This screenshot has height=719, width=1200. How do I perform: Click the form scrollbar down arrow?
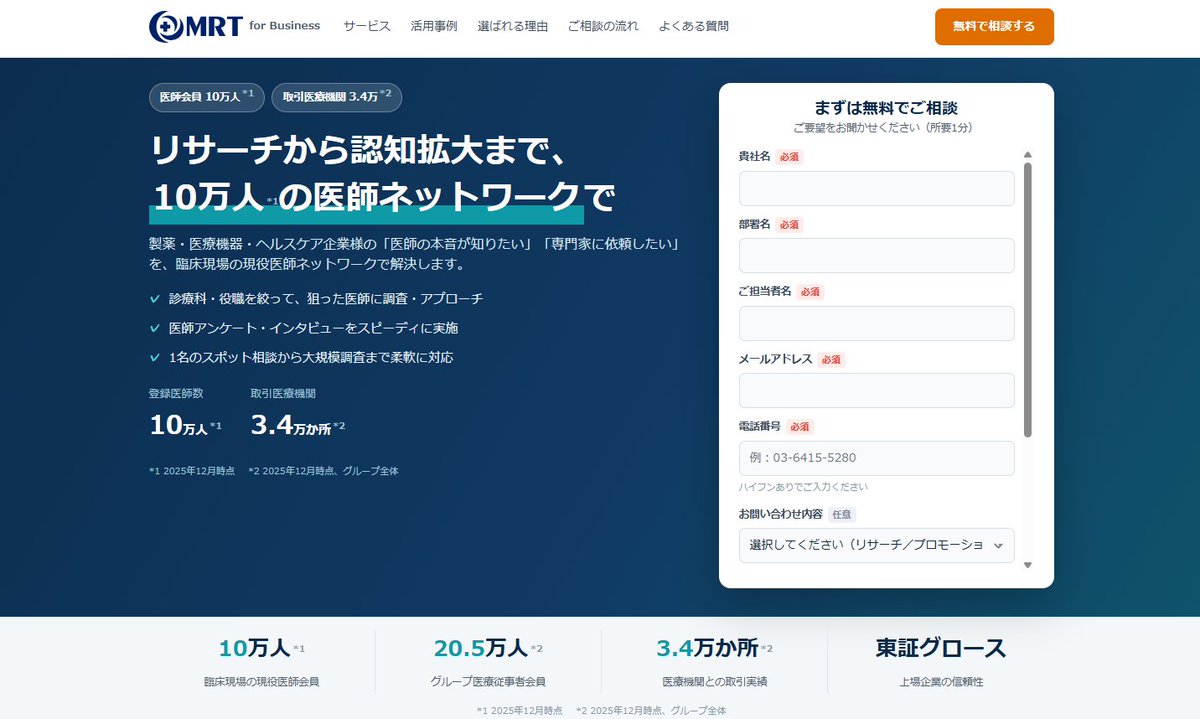[1027, 565]
